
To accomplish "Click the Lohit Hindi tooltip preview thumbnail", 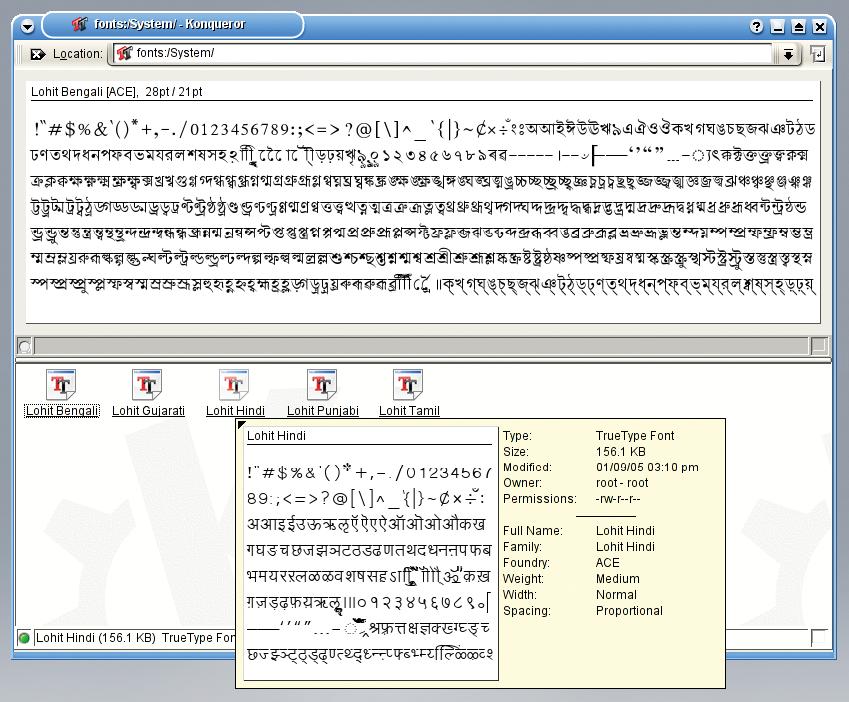I will (370, 553).
